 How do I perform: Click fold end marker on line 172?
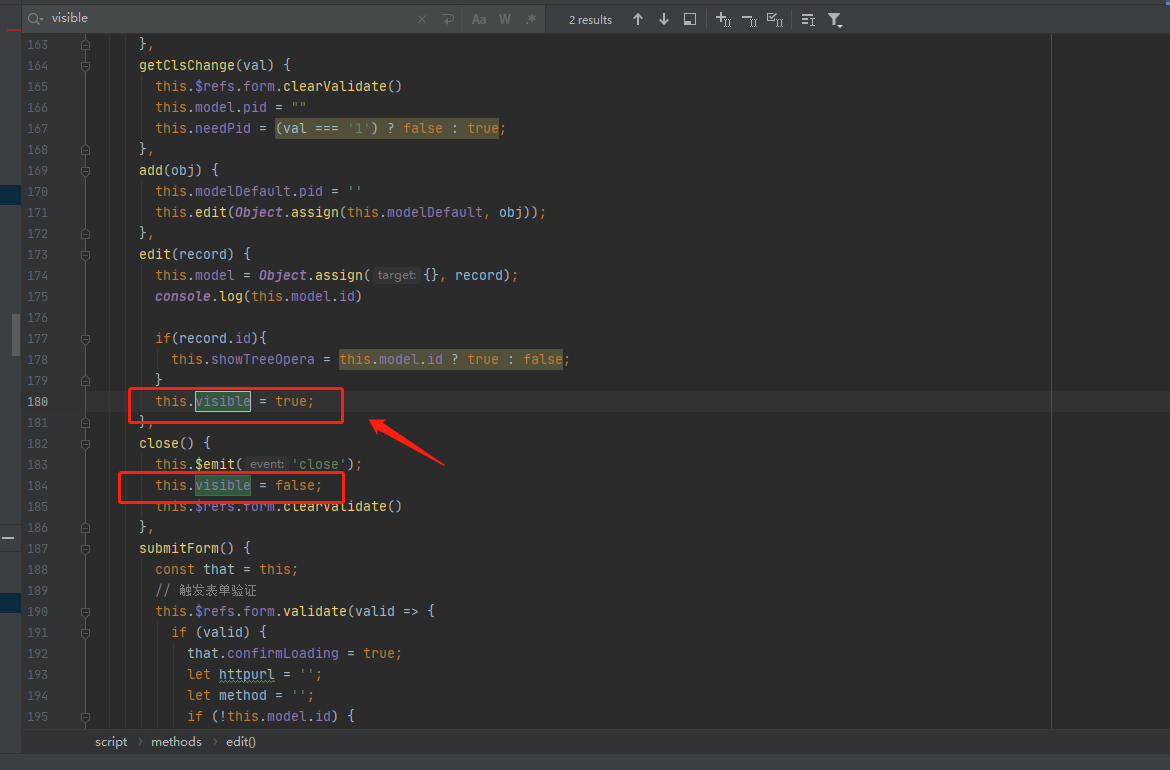pyautogui.click(x=86, y=234)
